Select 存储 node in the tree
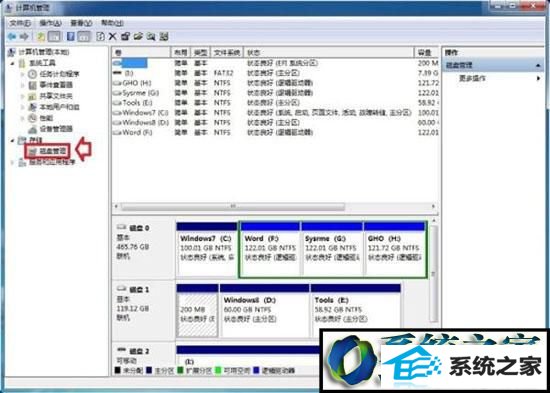This screenshot has height=393, width=550. click(36, 140)
